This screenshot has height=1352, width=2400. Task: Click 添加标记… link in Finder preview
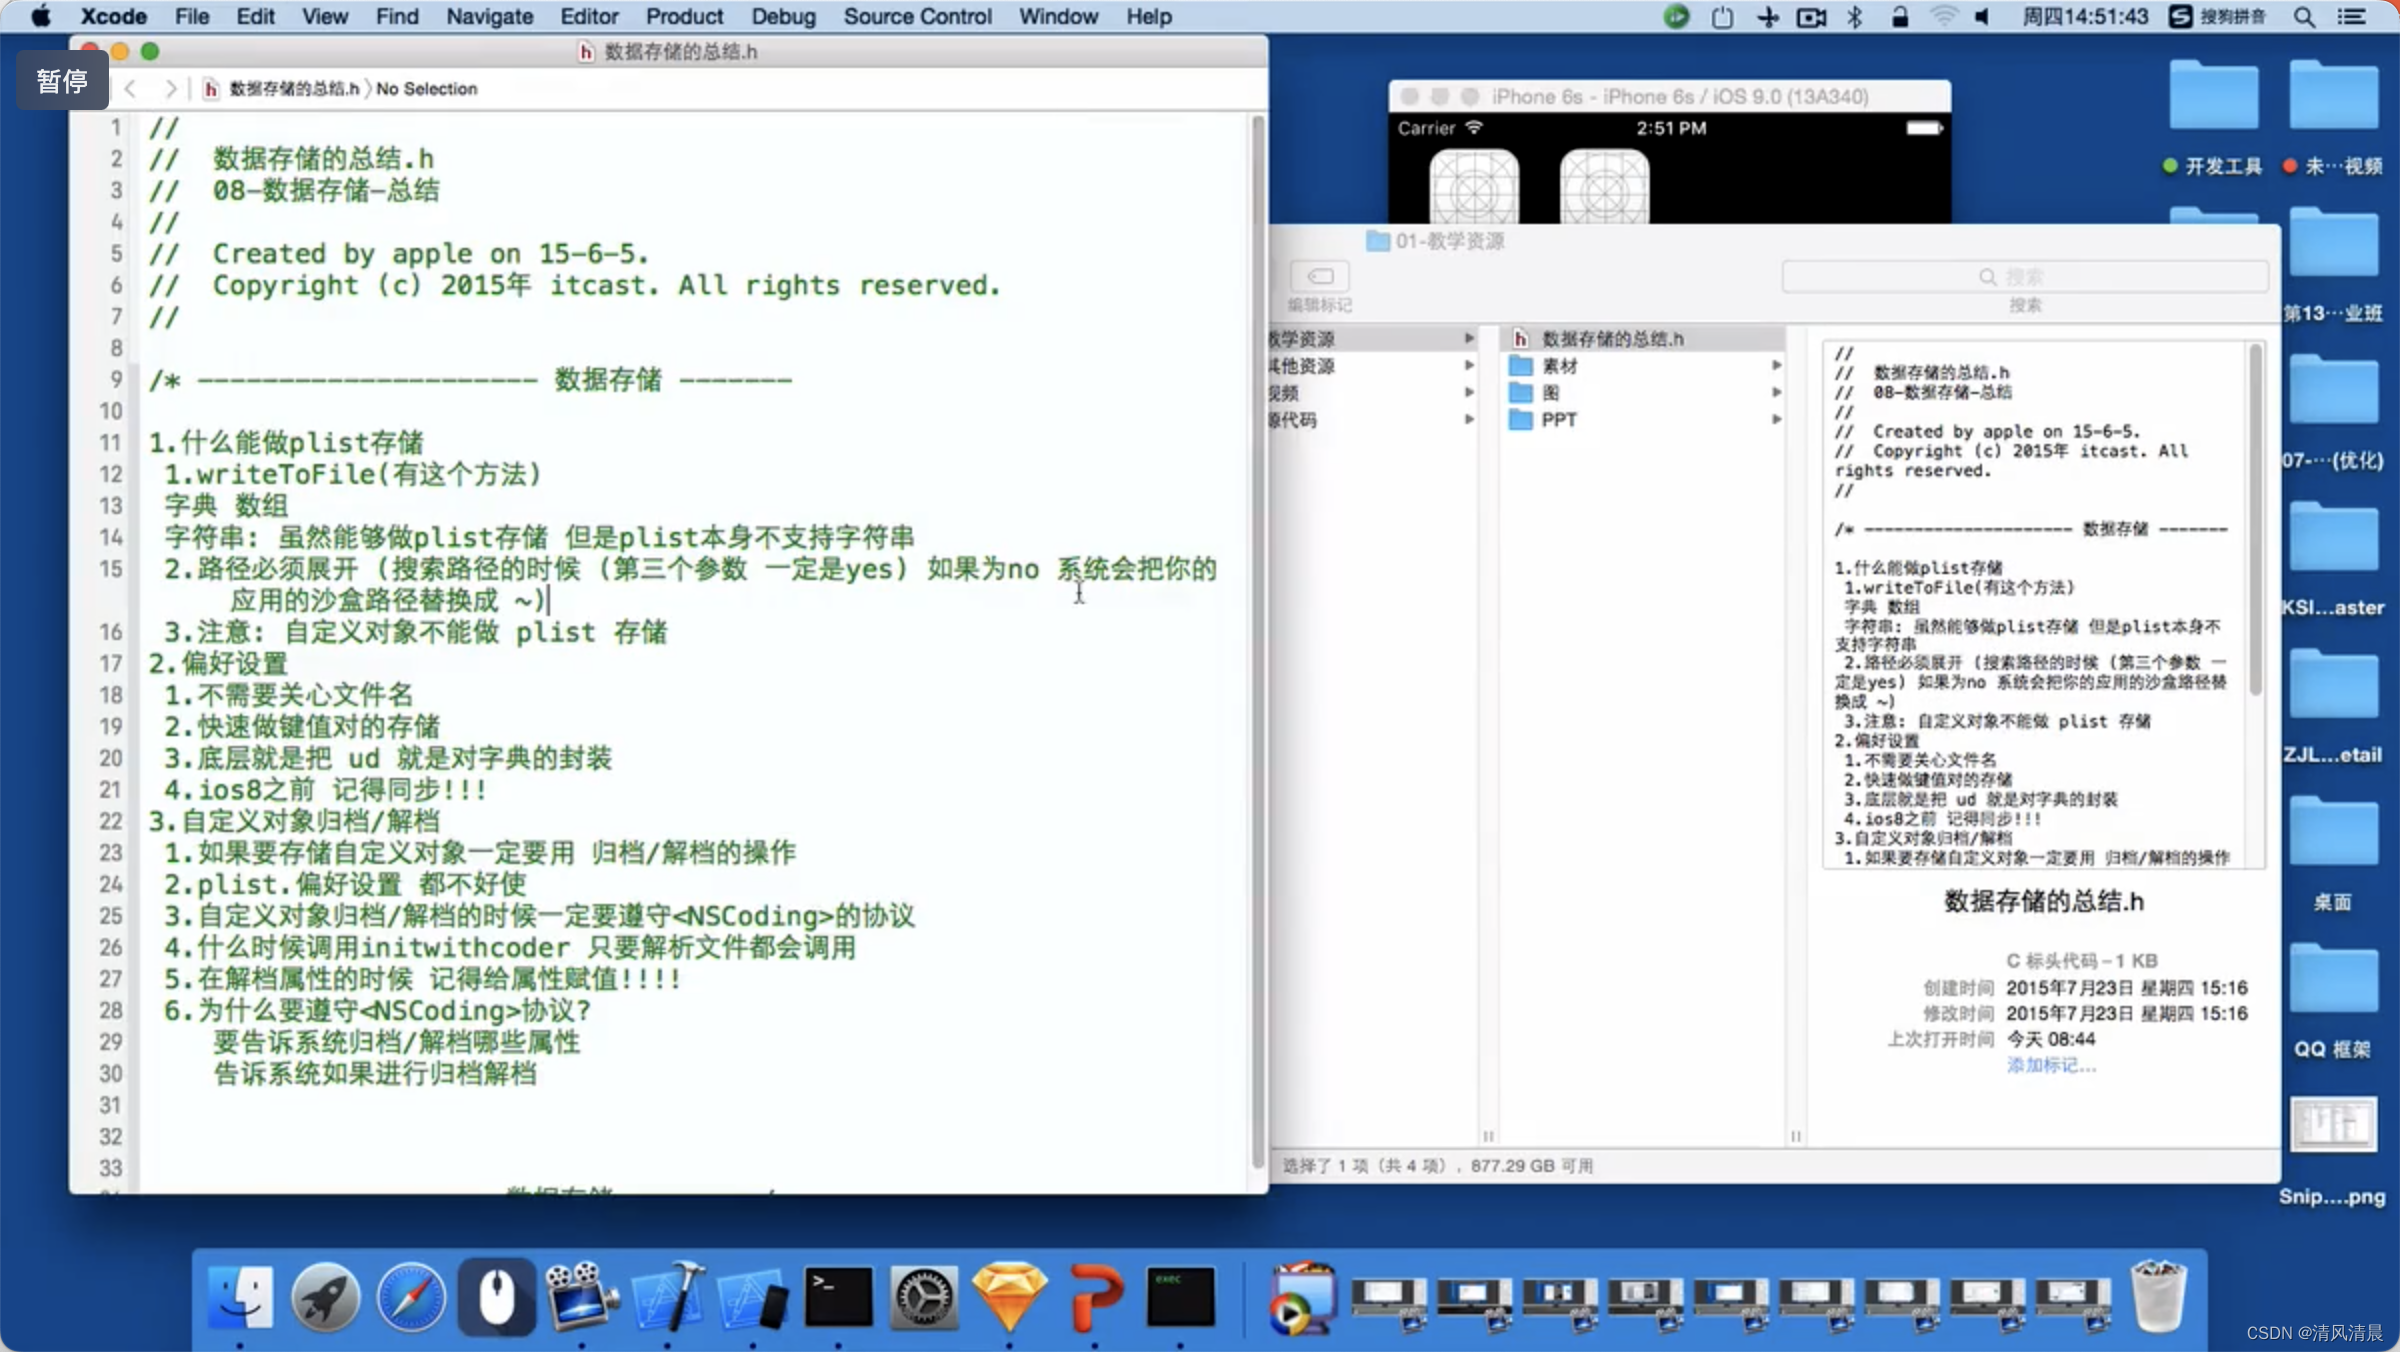coord(2051,1065)
